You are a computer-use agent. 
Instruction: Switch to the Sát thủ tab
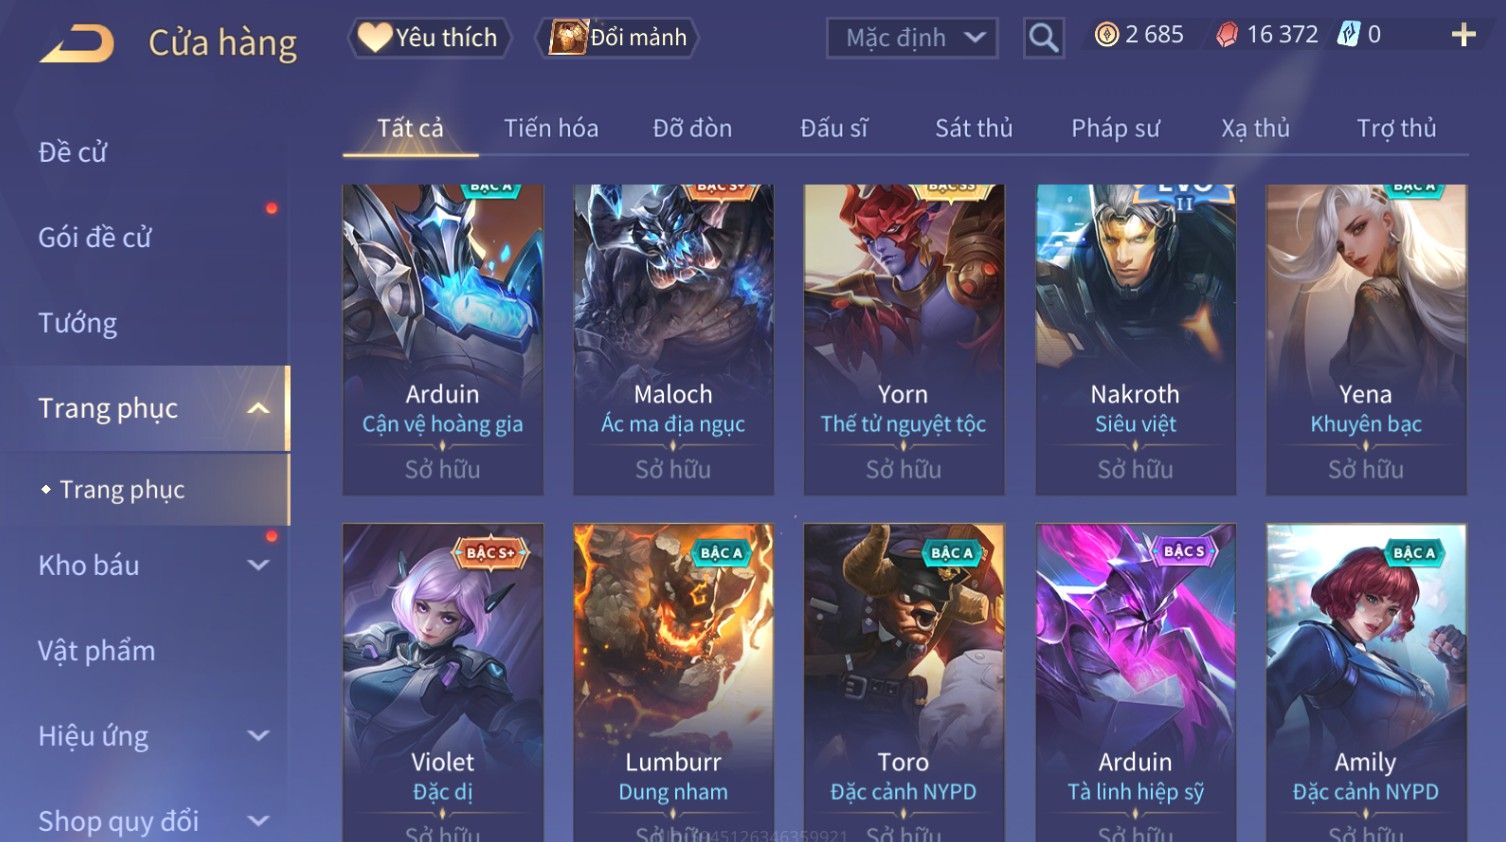pyautogui.click(x=974, y=128)
